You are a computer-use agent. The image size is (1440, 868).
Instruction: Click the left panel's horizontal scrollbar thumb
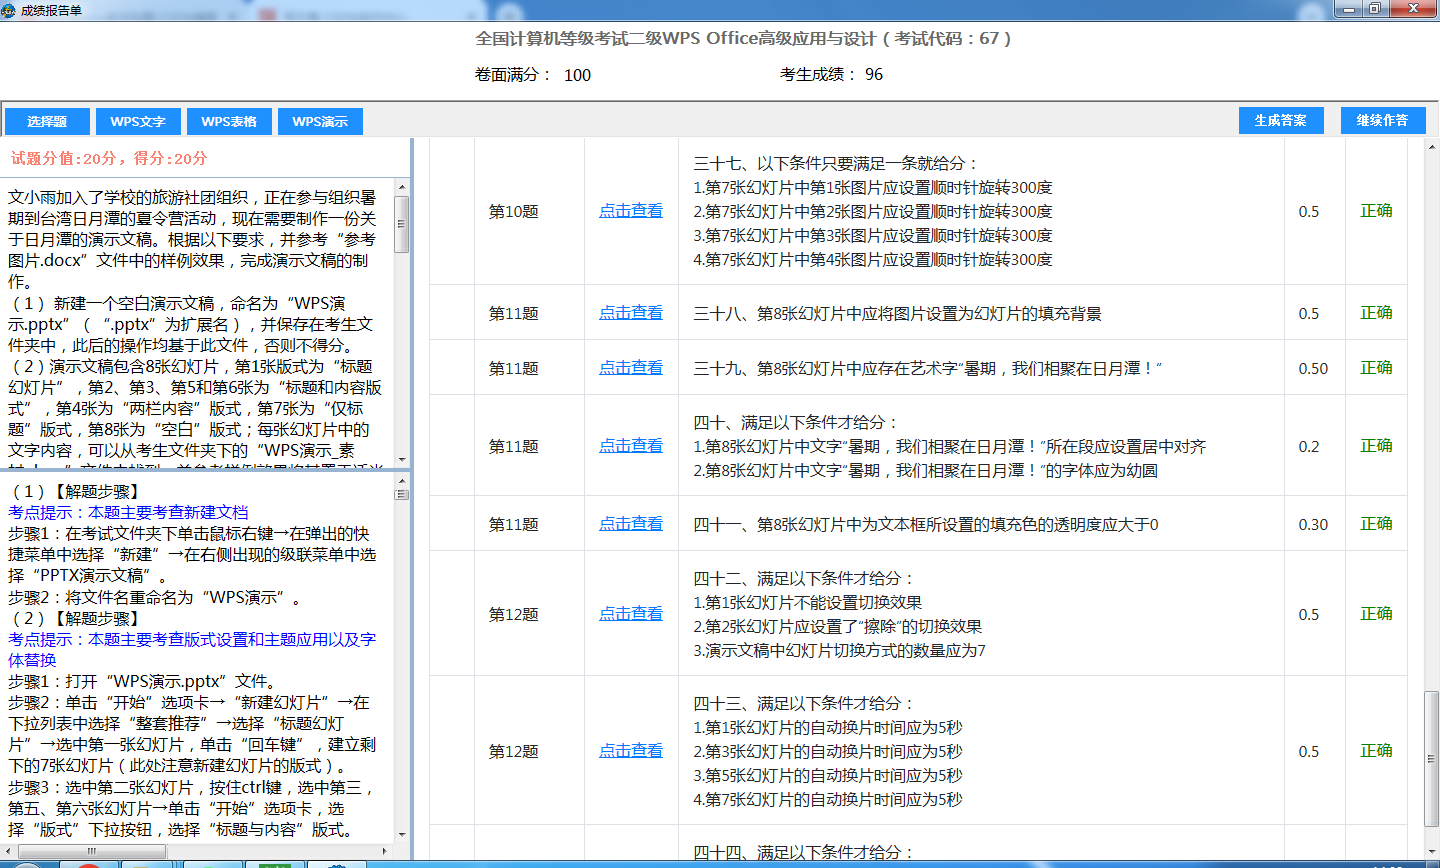point(91,851)
